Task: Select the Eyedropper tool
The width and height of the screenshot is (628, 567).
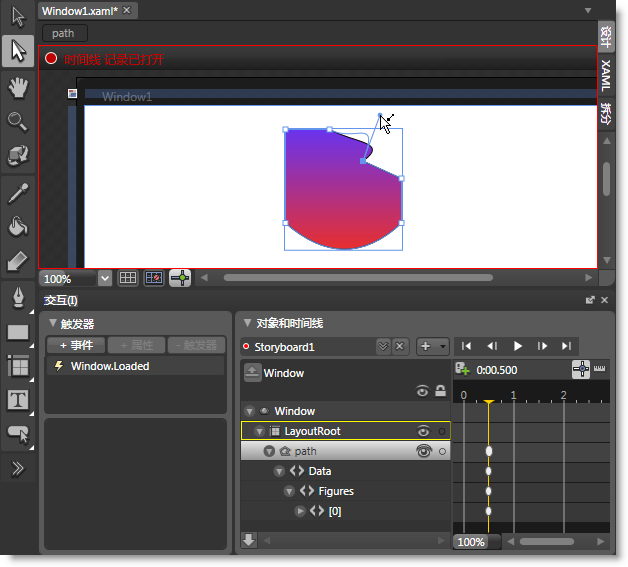Action: click(x=17, y=192)
